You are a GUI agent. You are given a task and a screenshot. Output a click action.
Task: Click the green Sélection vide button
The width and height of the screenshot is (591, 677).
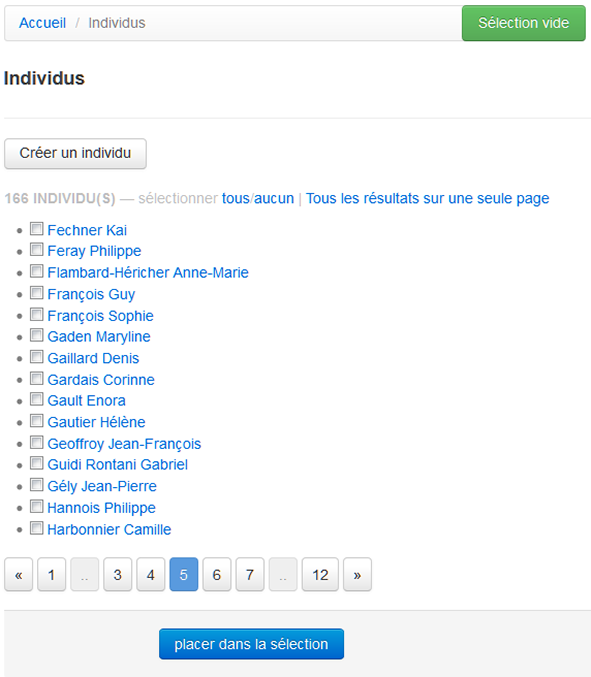[524, 23]
